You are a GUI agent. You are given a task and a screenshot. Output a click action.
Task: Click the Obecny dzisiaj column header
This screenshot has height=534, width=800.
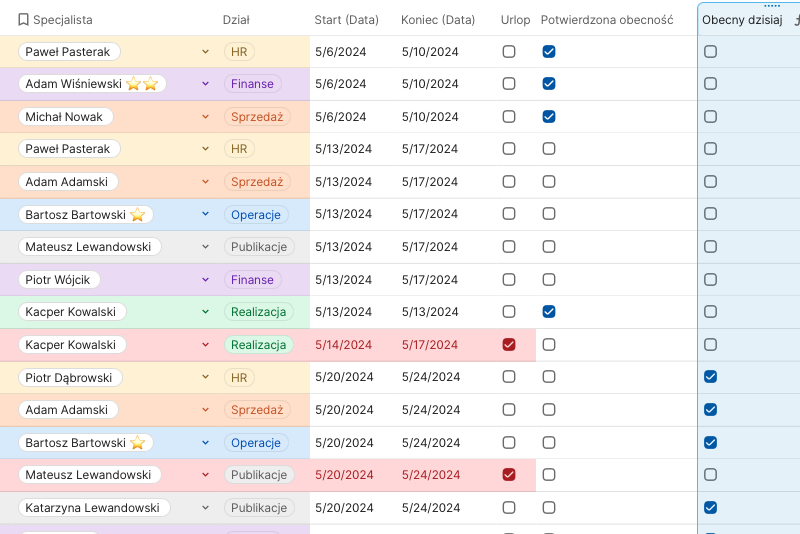coord(742,19)
